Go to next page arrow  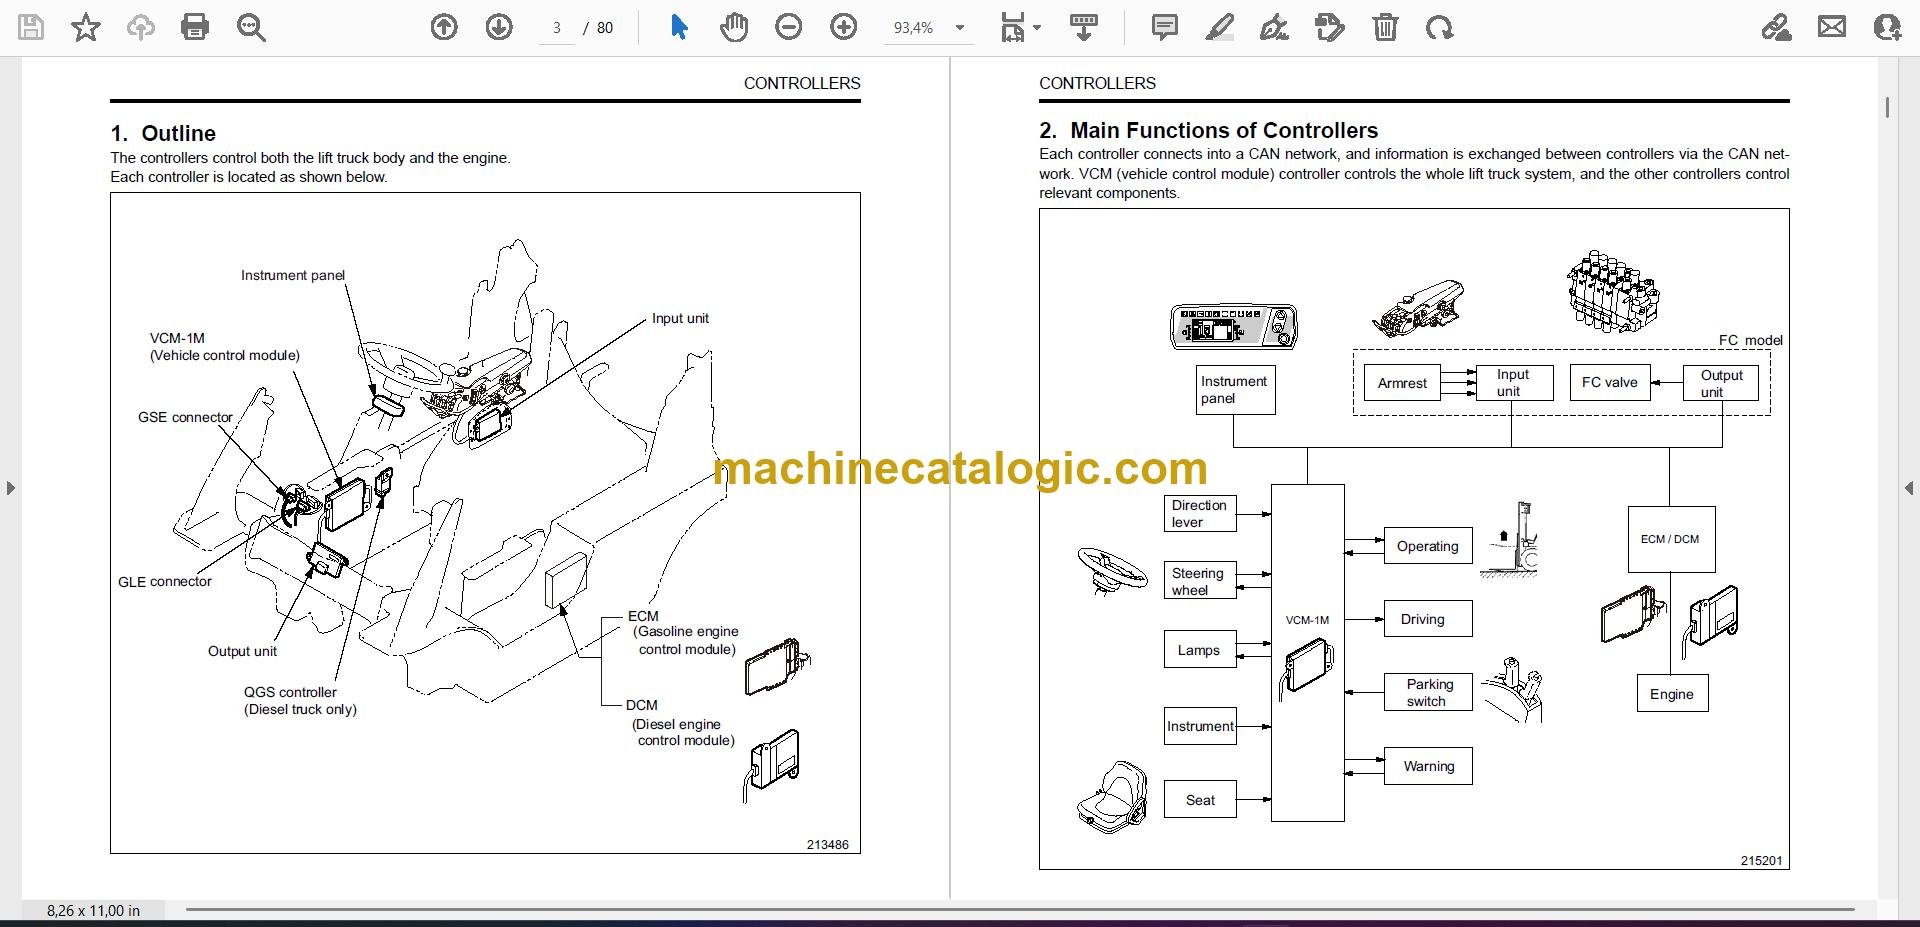498,27
